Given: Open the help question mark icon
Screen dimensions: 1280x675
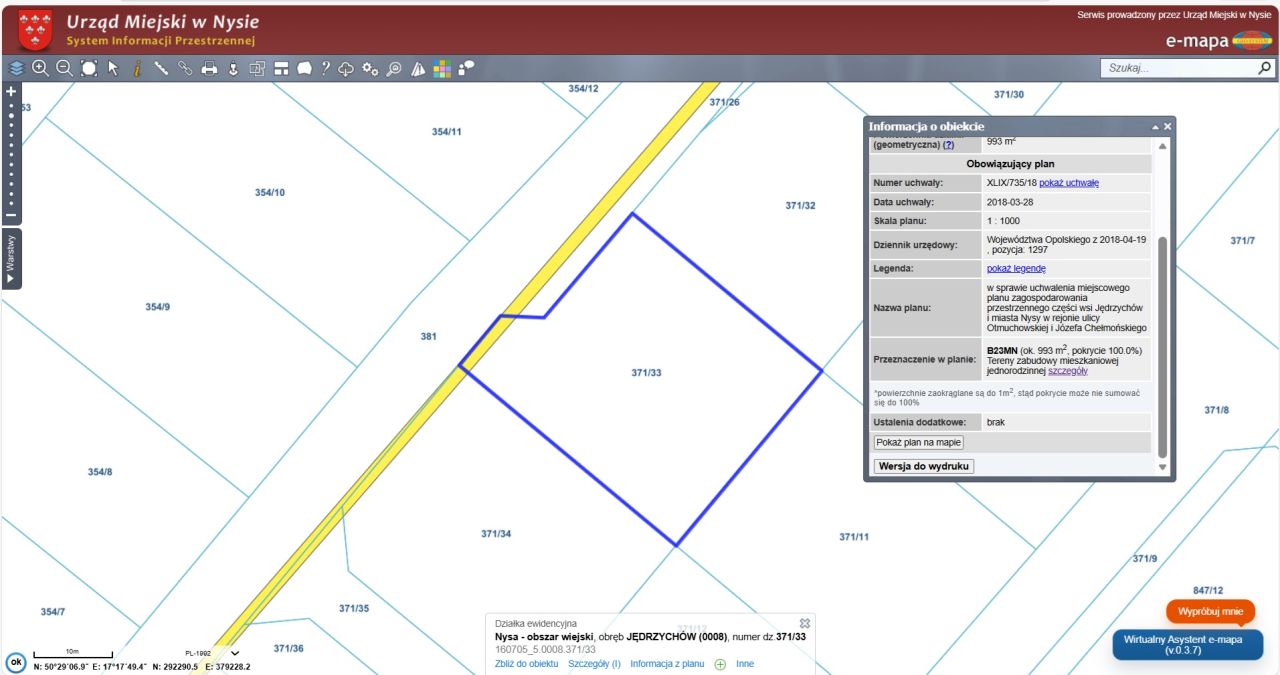Looking at the screenshot, I should click(325, 68).
